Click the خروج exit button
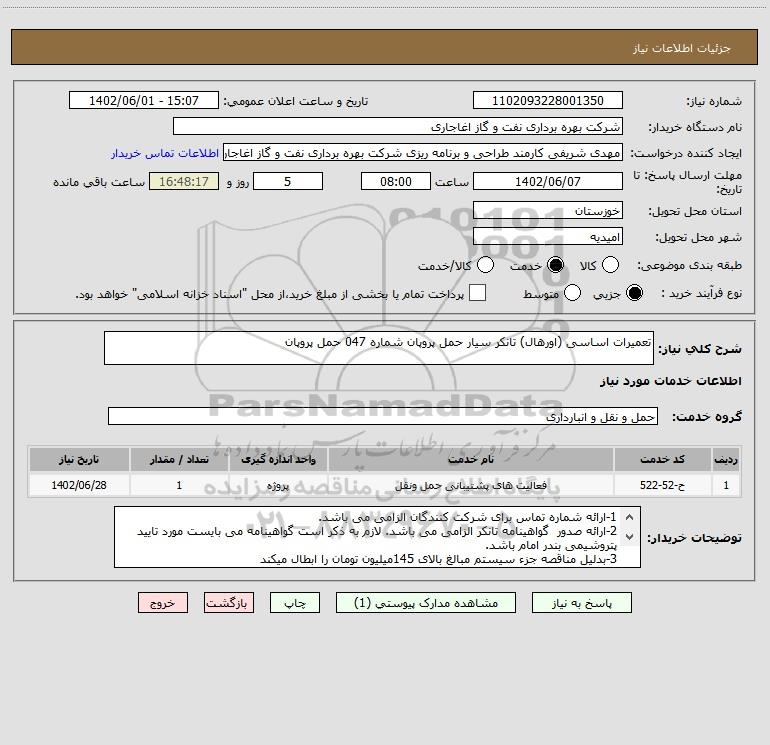Viewport: 770px width, 745px height. [163, 603]
